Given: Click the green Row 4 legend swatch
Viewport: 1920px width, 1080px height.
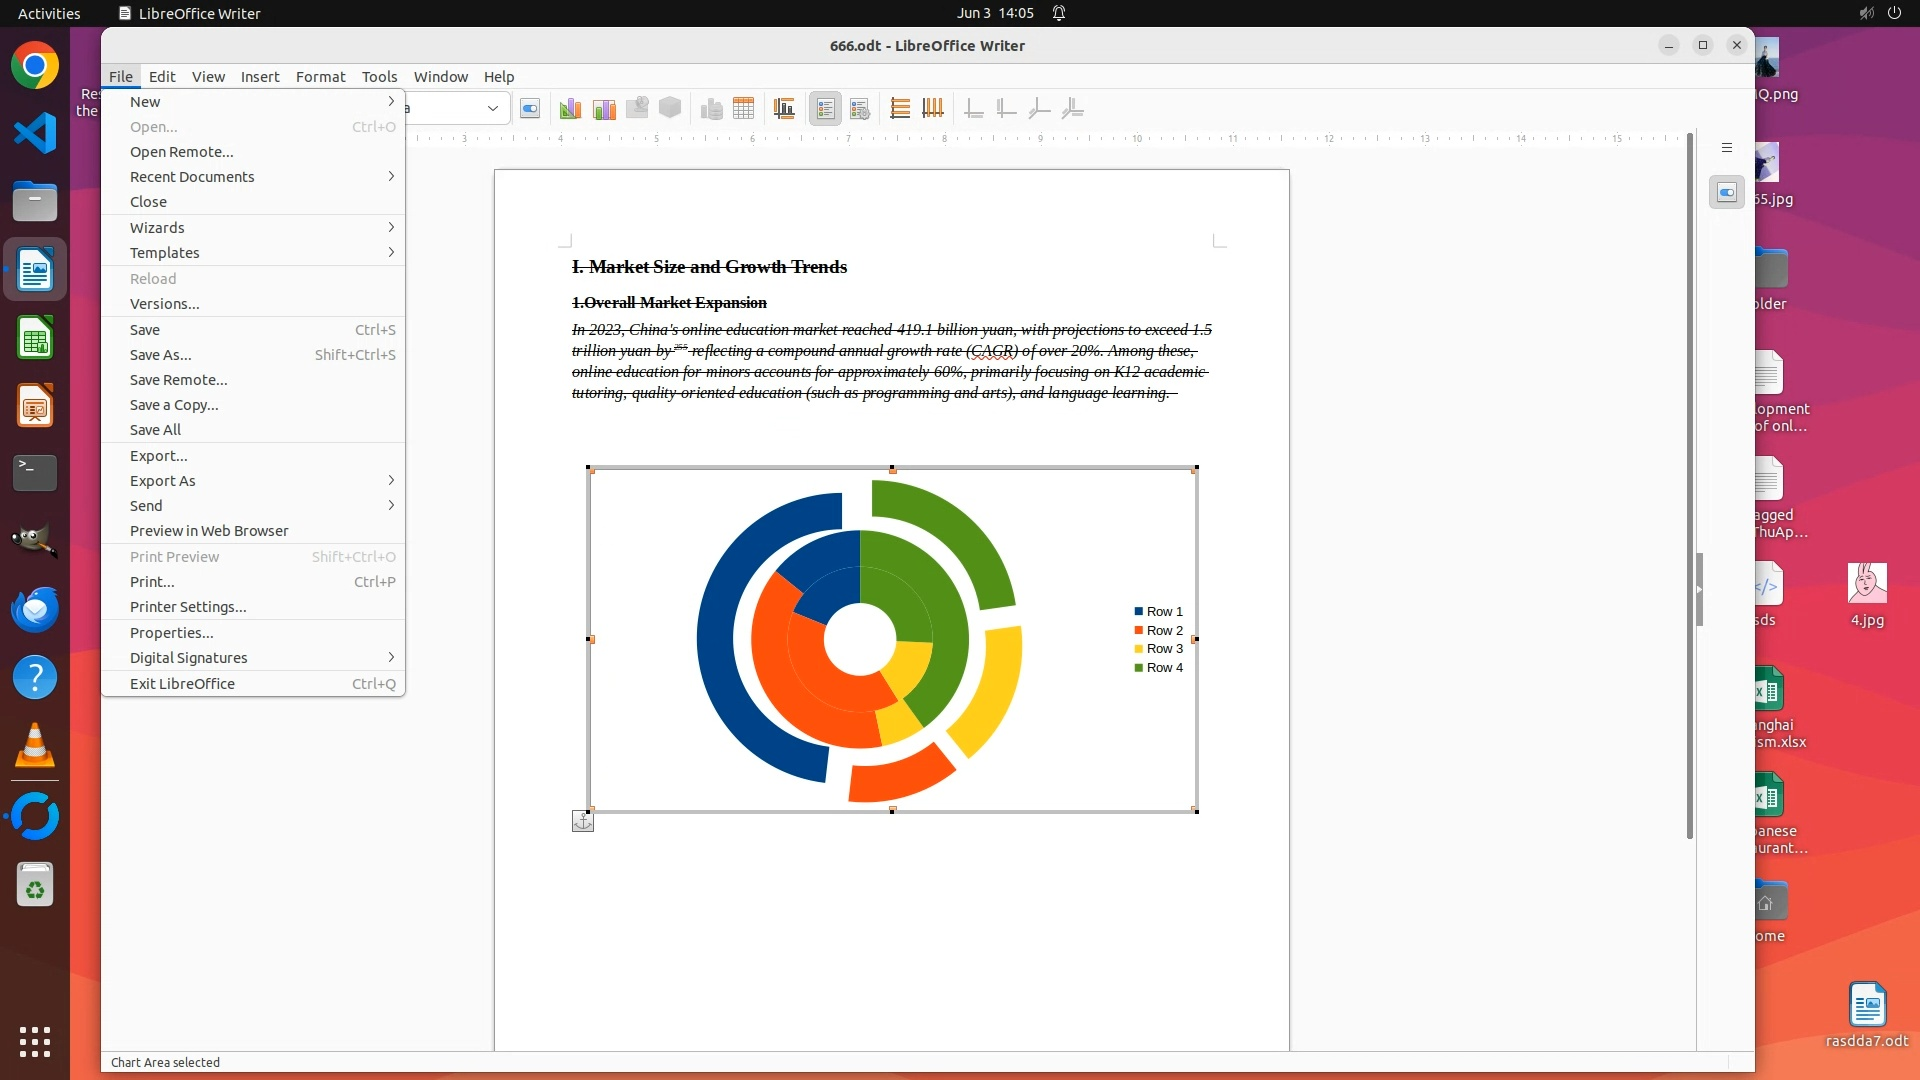Looking at the screenshot, I should tap(1138, 668).
